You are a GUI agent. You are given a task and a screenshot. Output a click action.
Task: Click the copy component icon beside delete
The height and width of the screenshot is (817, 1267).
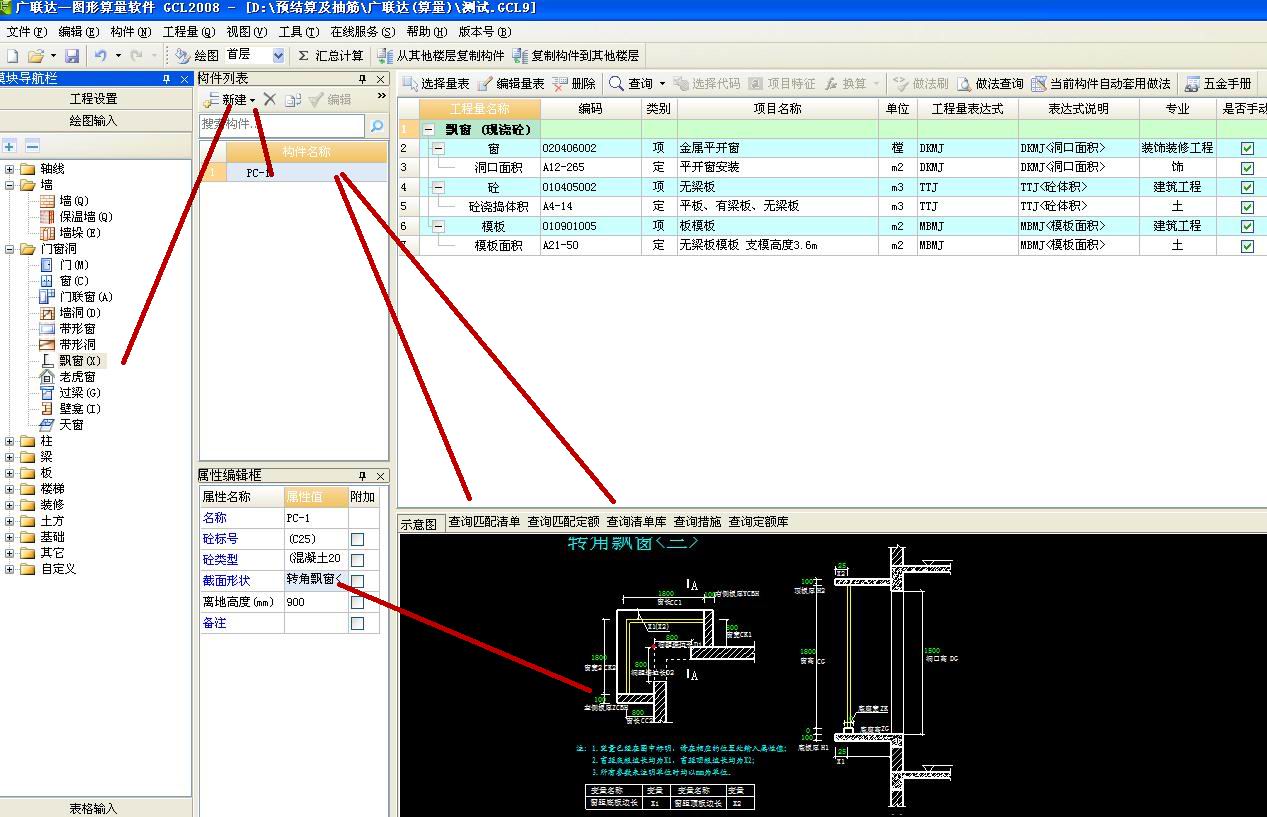[x=292, y=100]
